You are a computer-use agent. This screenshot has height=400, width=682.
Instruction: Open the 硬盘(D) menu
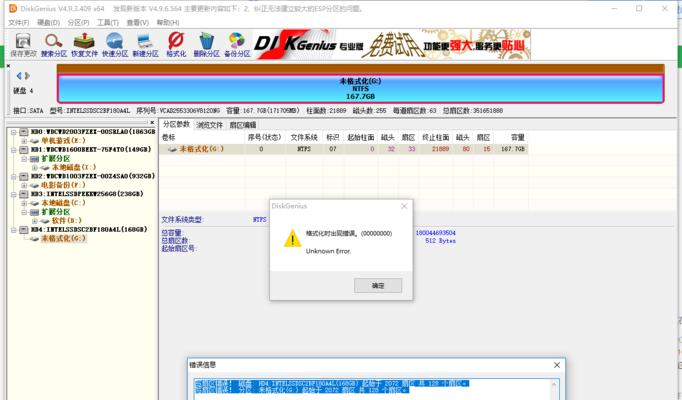point(48,22)
